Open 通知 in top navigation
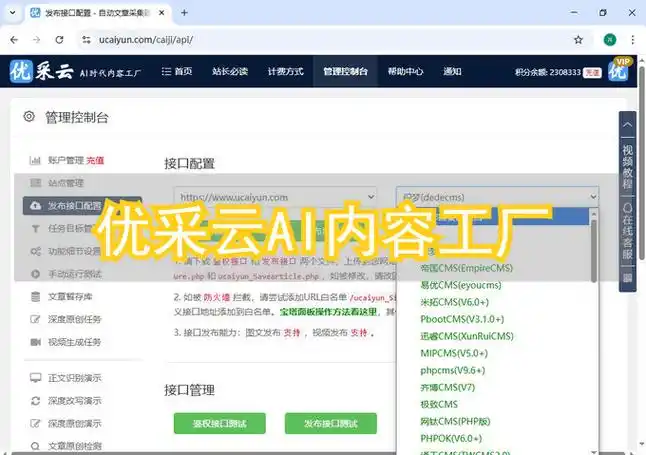 (x=452, y=71)
